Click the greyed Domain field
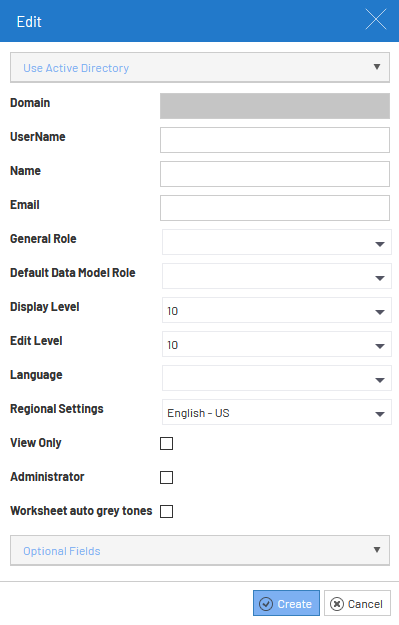 275,106
